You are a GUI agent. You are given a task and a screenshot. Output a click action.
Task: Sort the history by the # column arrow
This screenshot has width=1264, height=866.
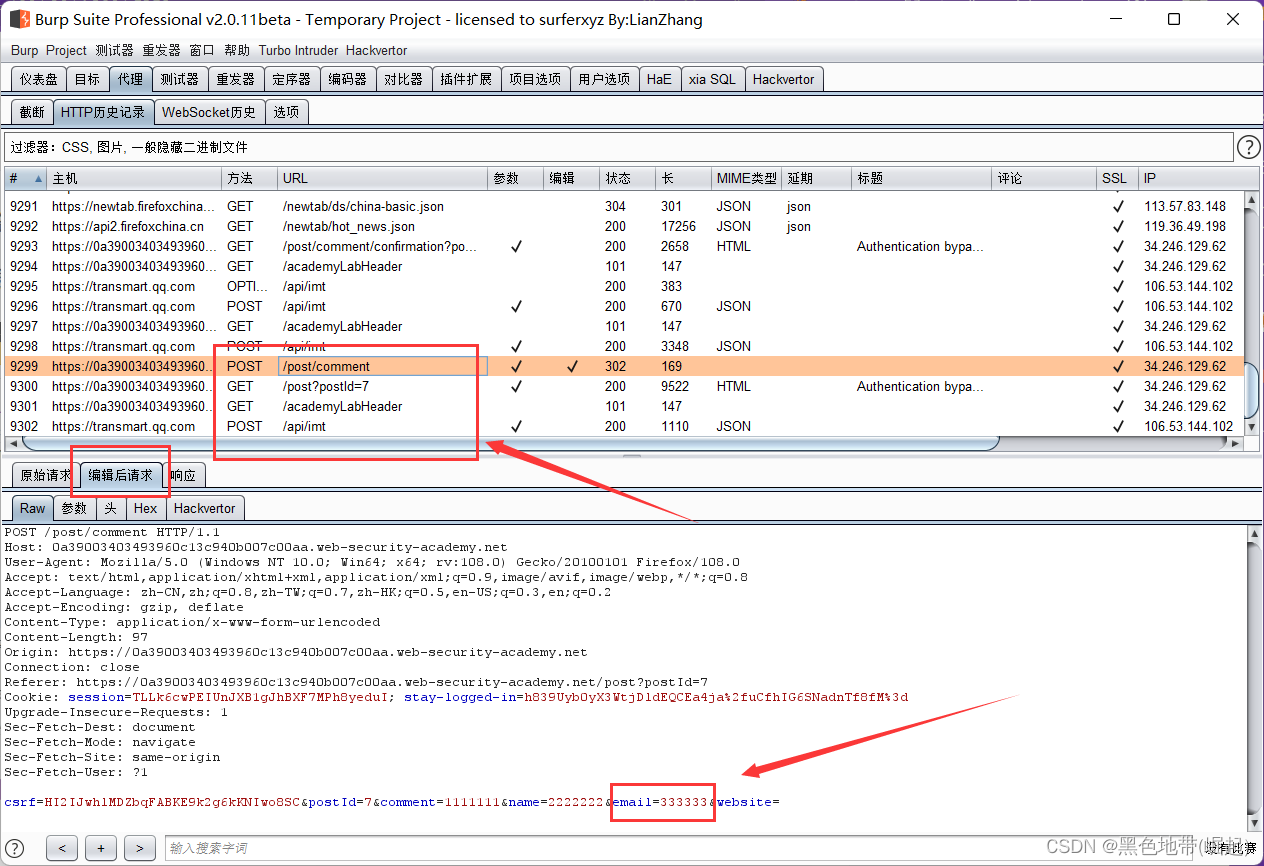pos(39,178)
